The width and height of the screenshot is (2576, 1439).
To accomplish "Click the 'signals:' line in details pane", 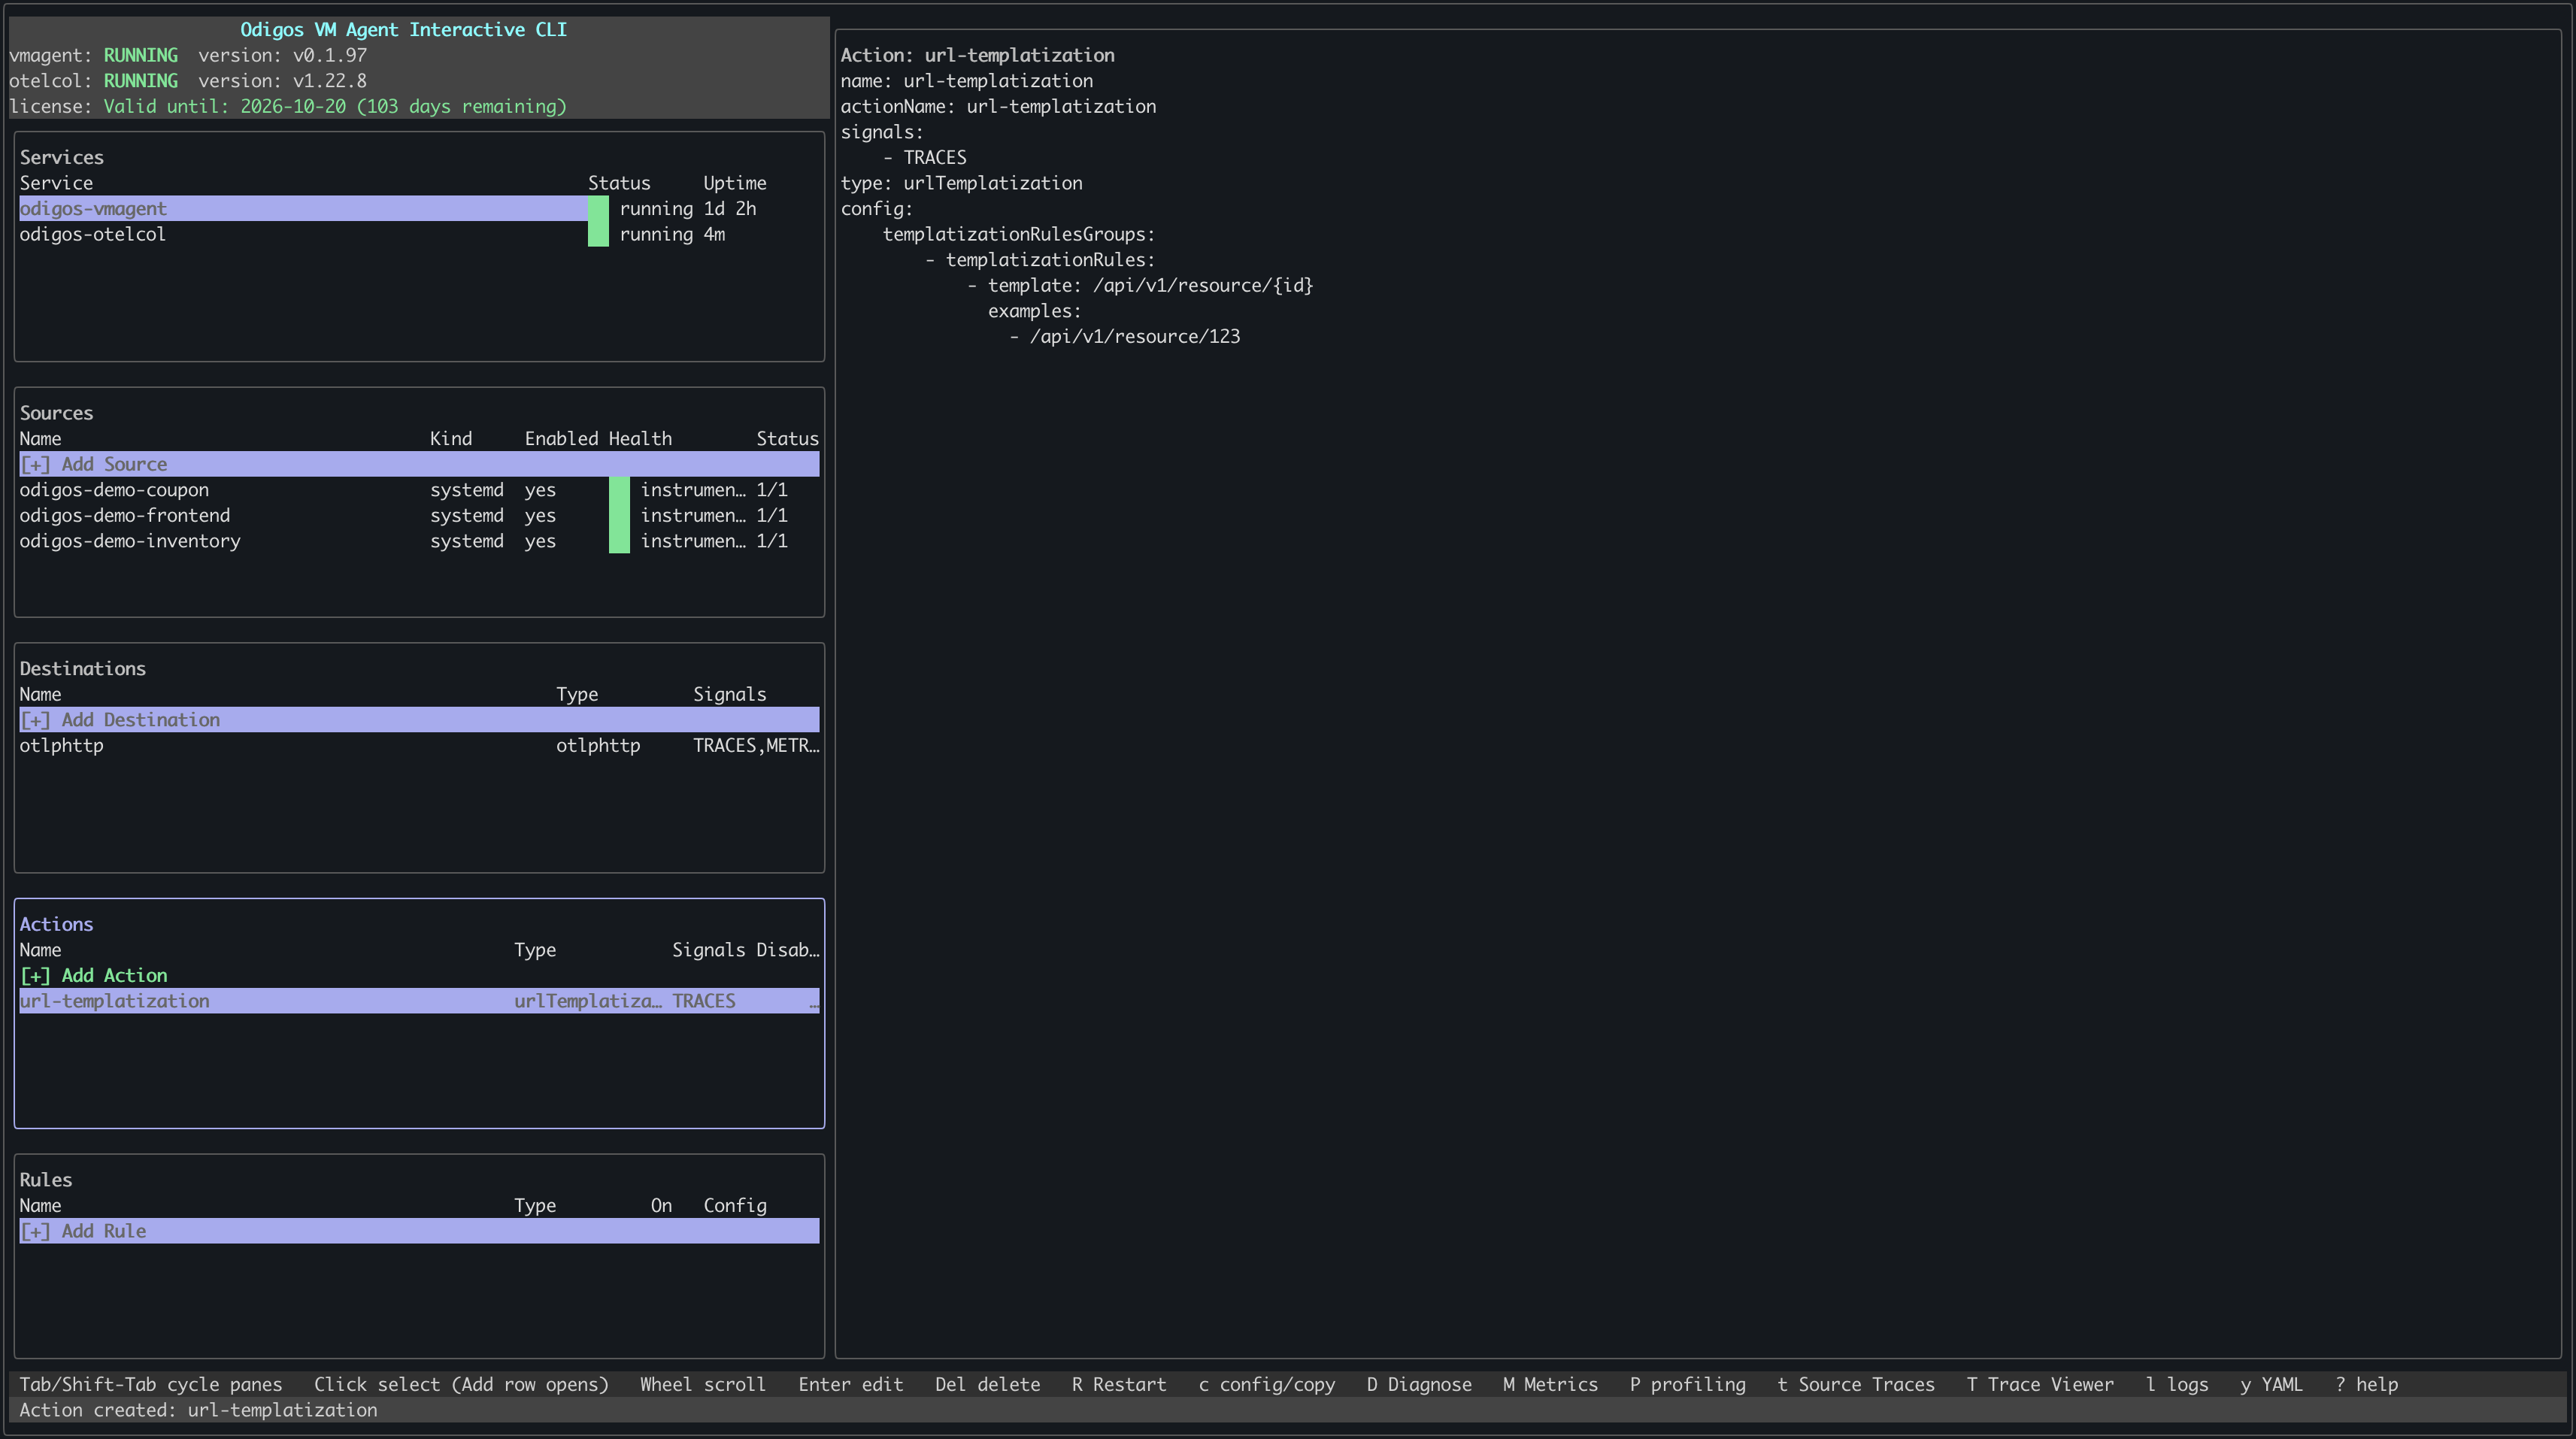I will pyautogui.click(x=882, y=133).
